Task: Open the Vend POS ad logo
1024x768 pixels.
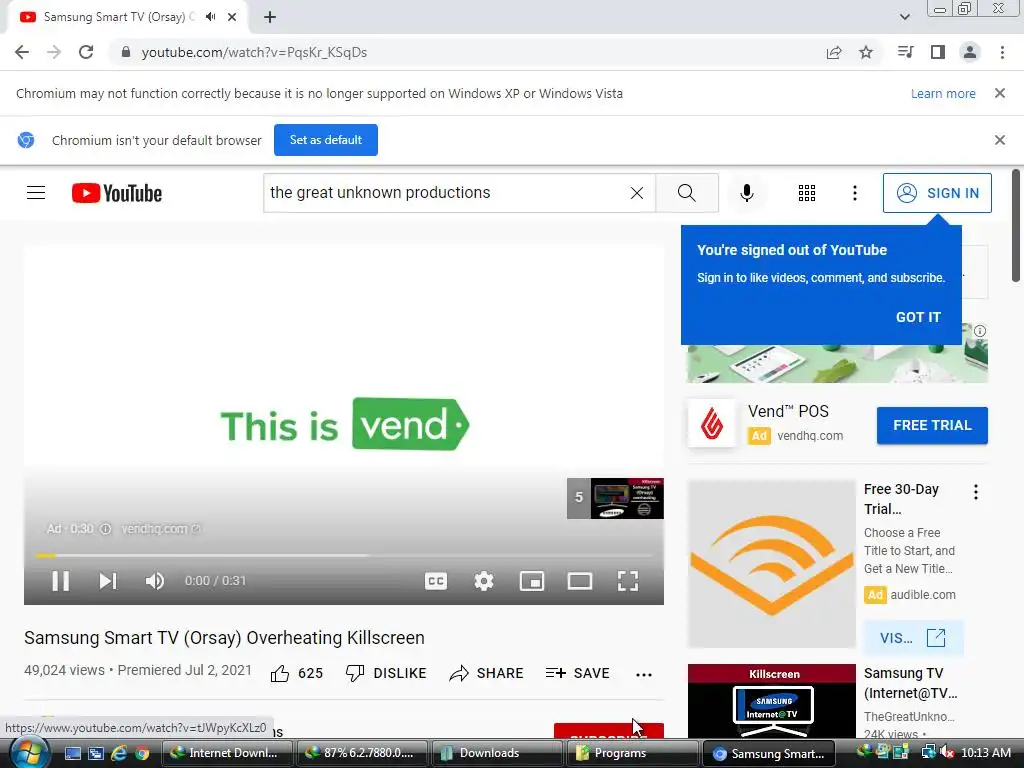Action: (x=712, y=423)
